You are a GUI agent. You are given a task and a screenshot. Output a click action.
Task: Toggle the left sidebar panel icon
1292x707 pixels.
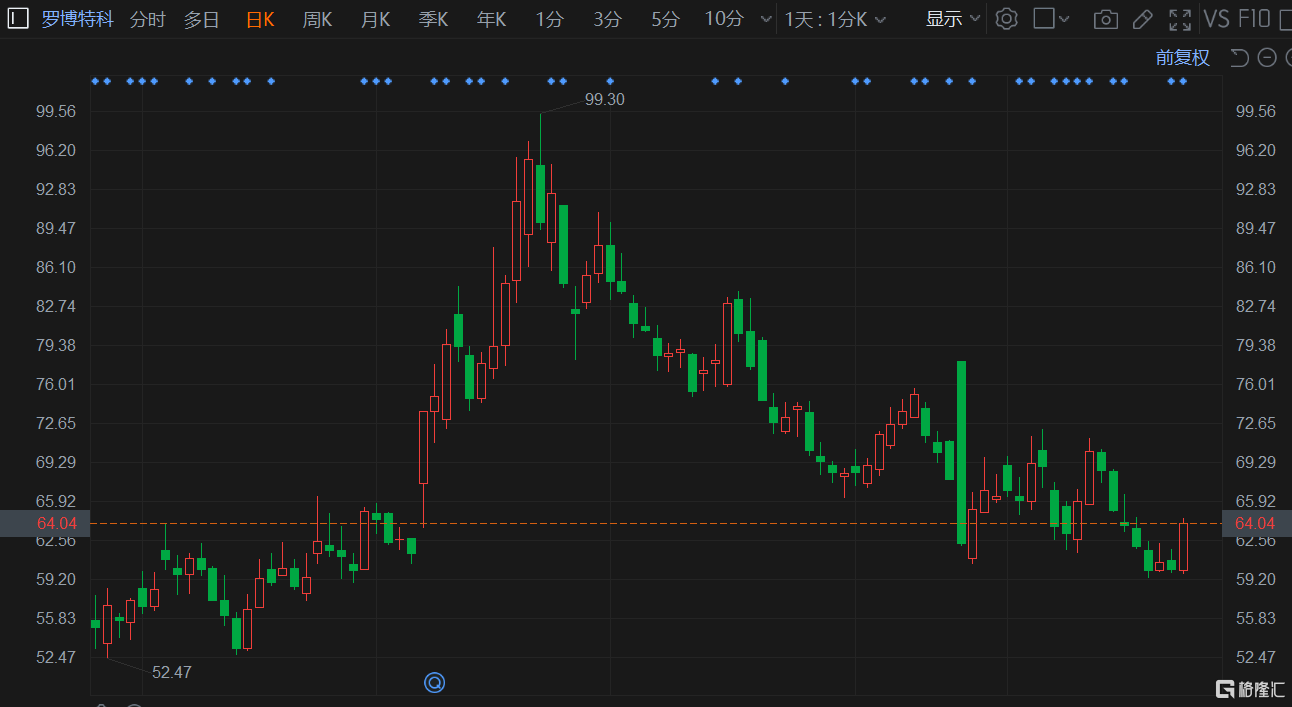[18, 19]
